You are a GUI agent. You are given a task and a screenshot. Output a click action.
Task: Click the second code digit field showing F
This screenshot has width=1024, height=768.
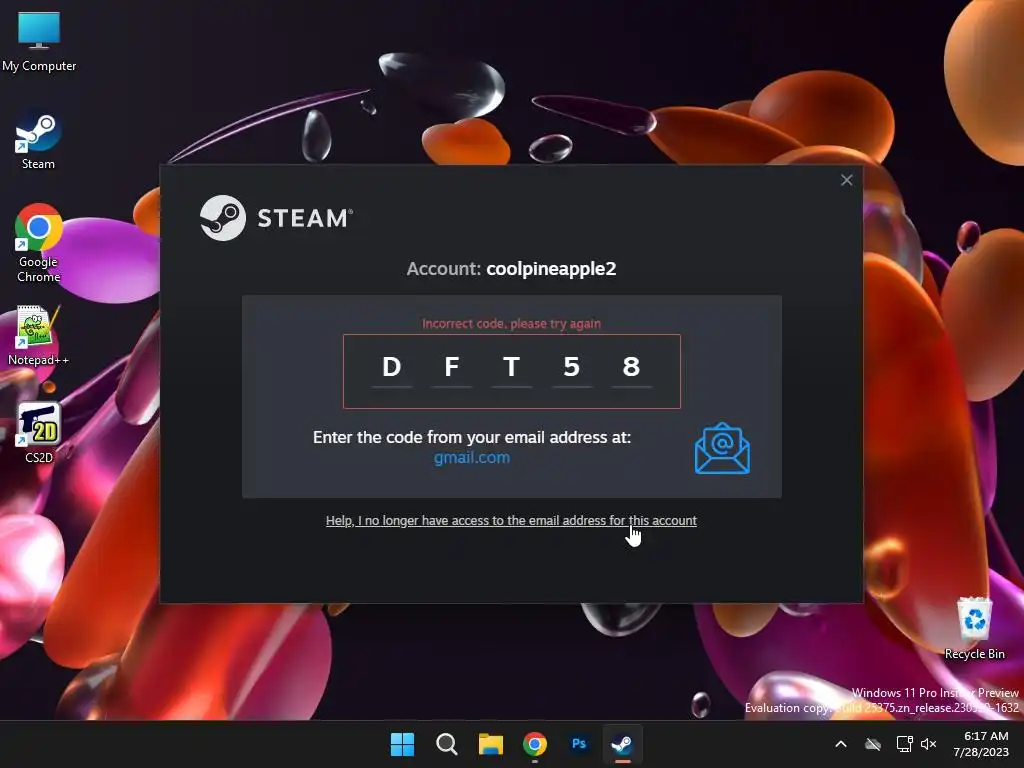(x=452, y=368)
